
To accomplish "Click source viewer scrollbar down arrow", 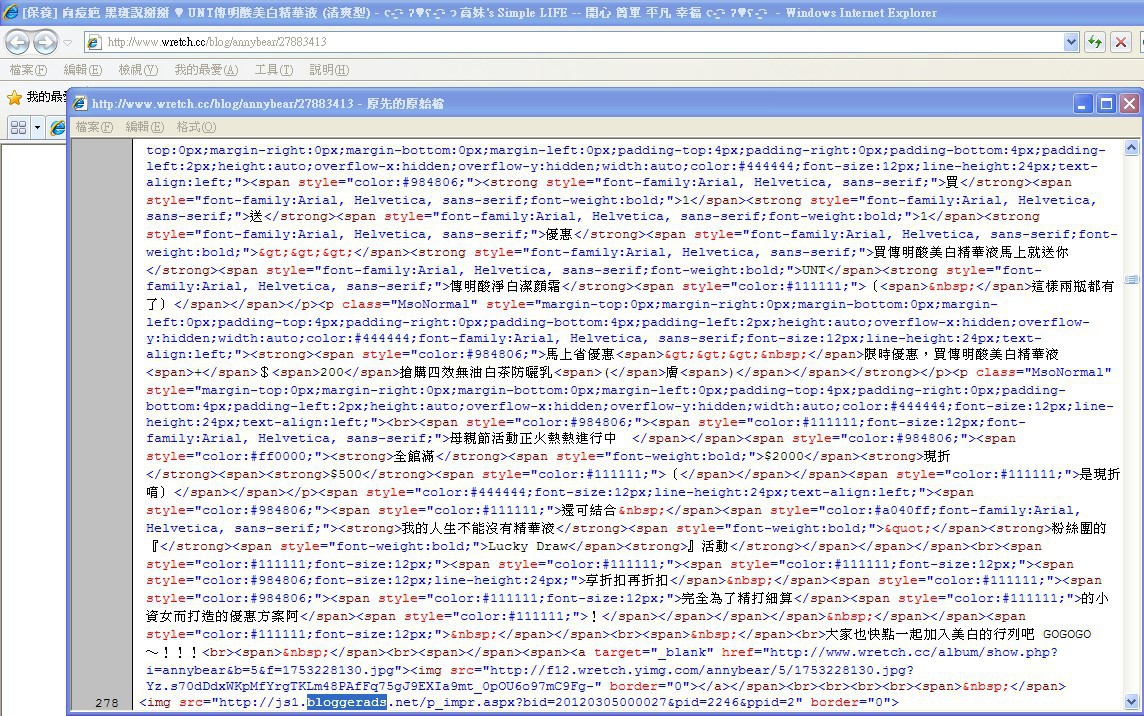I will pos(1132,702).
